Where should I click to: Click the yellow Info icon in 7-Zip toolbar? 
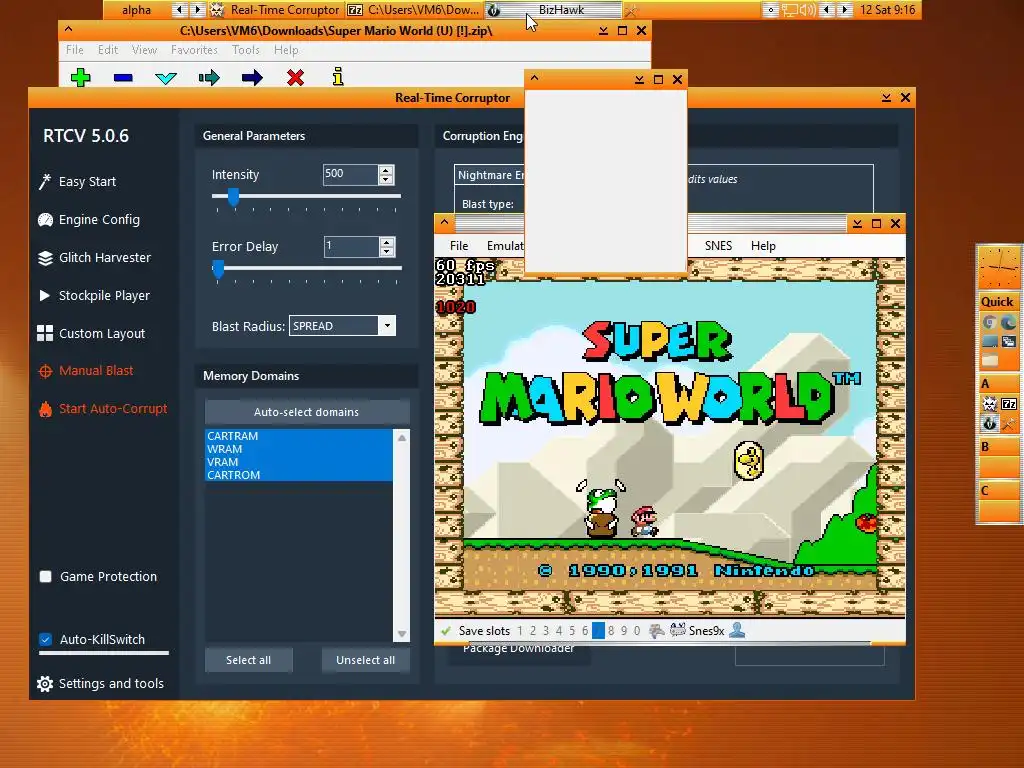tap(338, 76)
